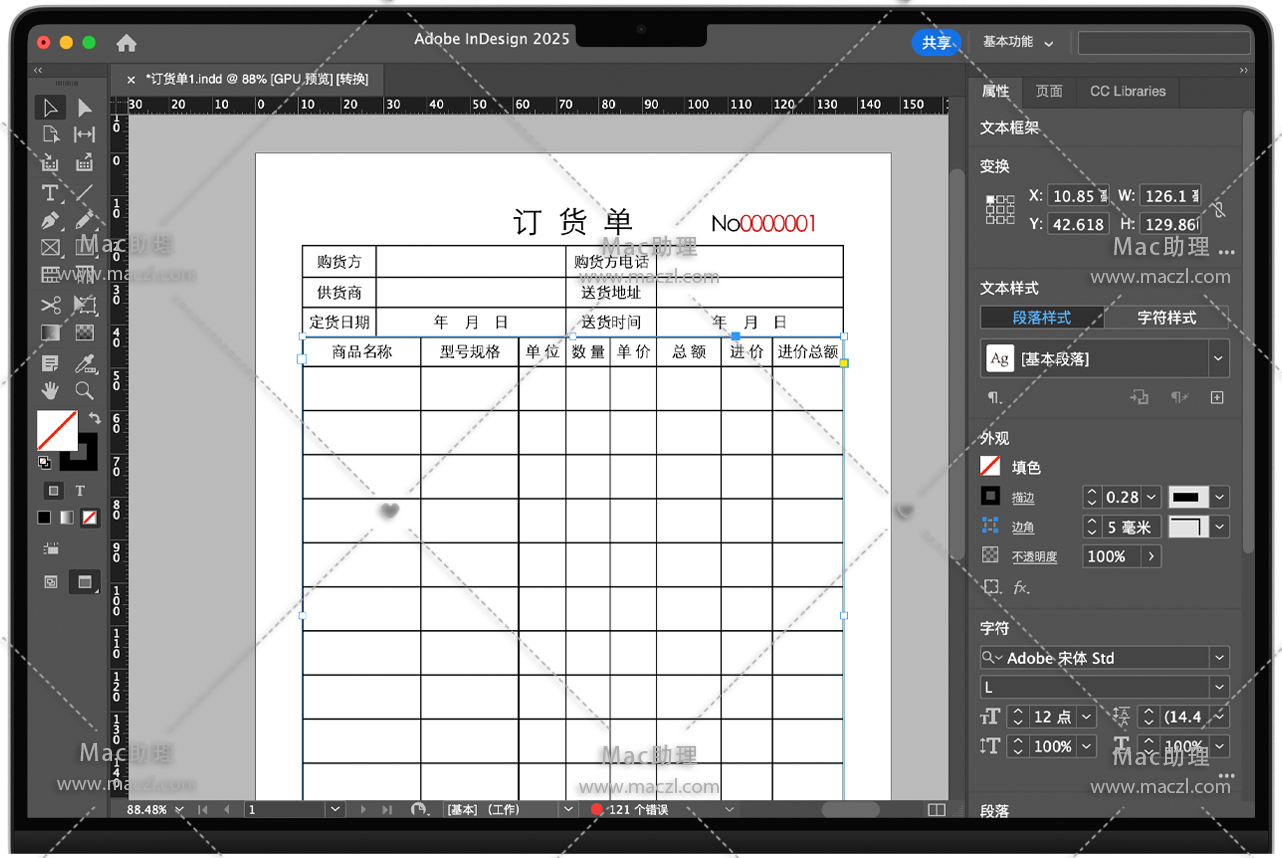Screen dimensions: 1282x858
Task: Open the 描边 stroke settings link
Action: 1023,497
